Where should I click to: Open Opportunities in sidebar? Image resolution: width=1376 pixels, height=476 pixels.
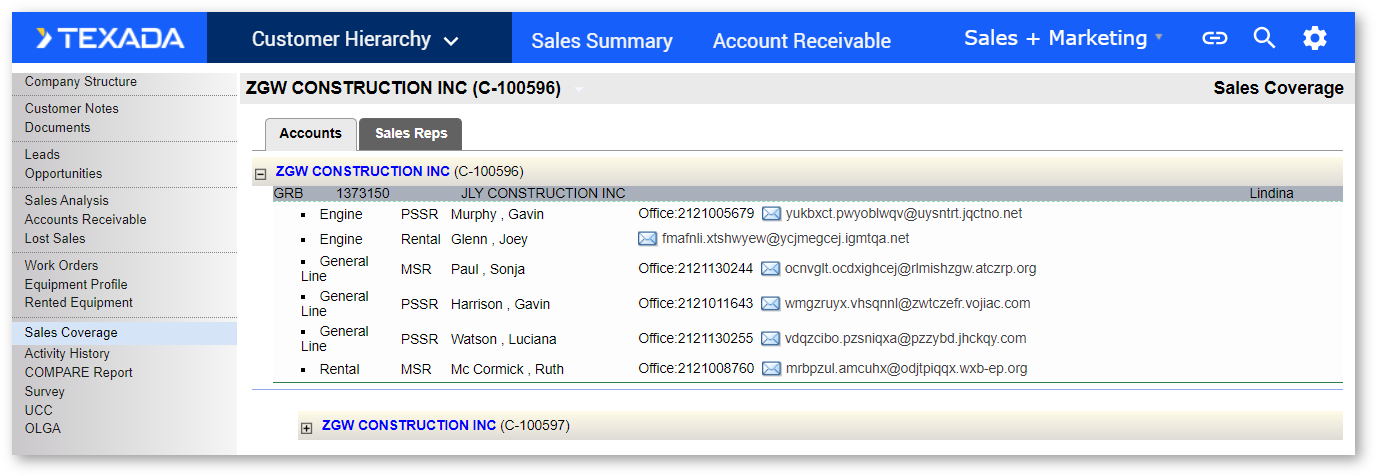point(64,173)
